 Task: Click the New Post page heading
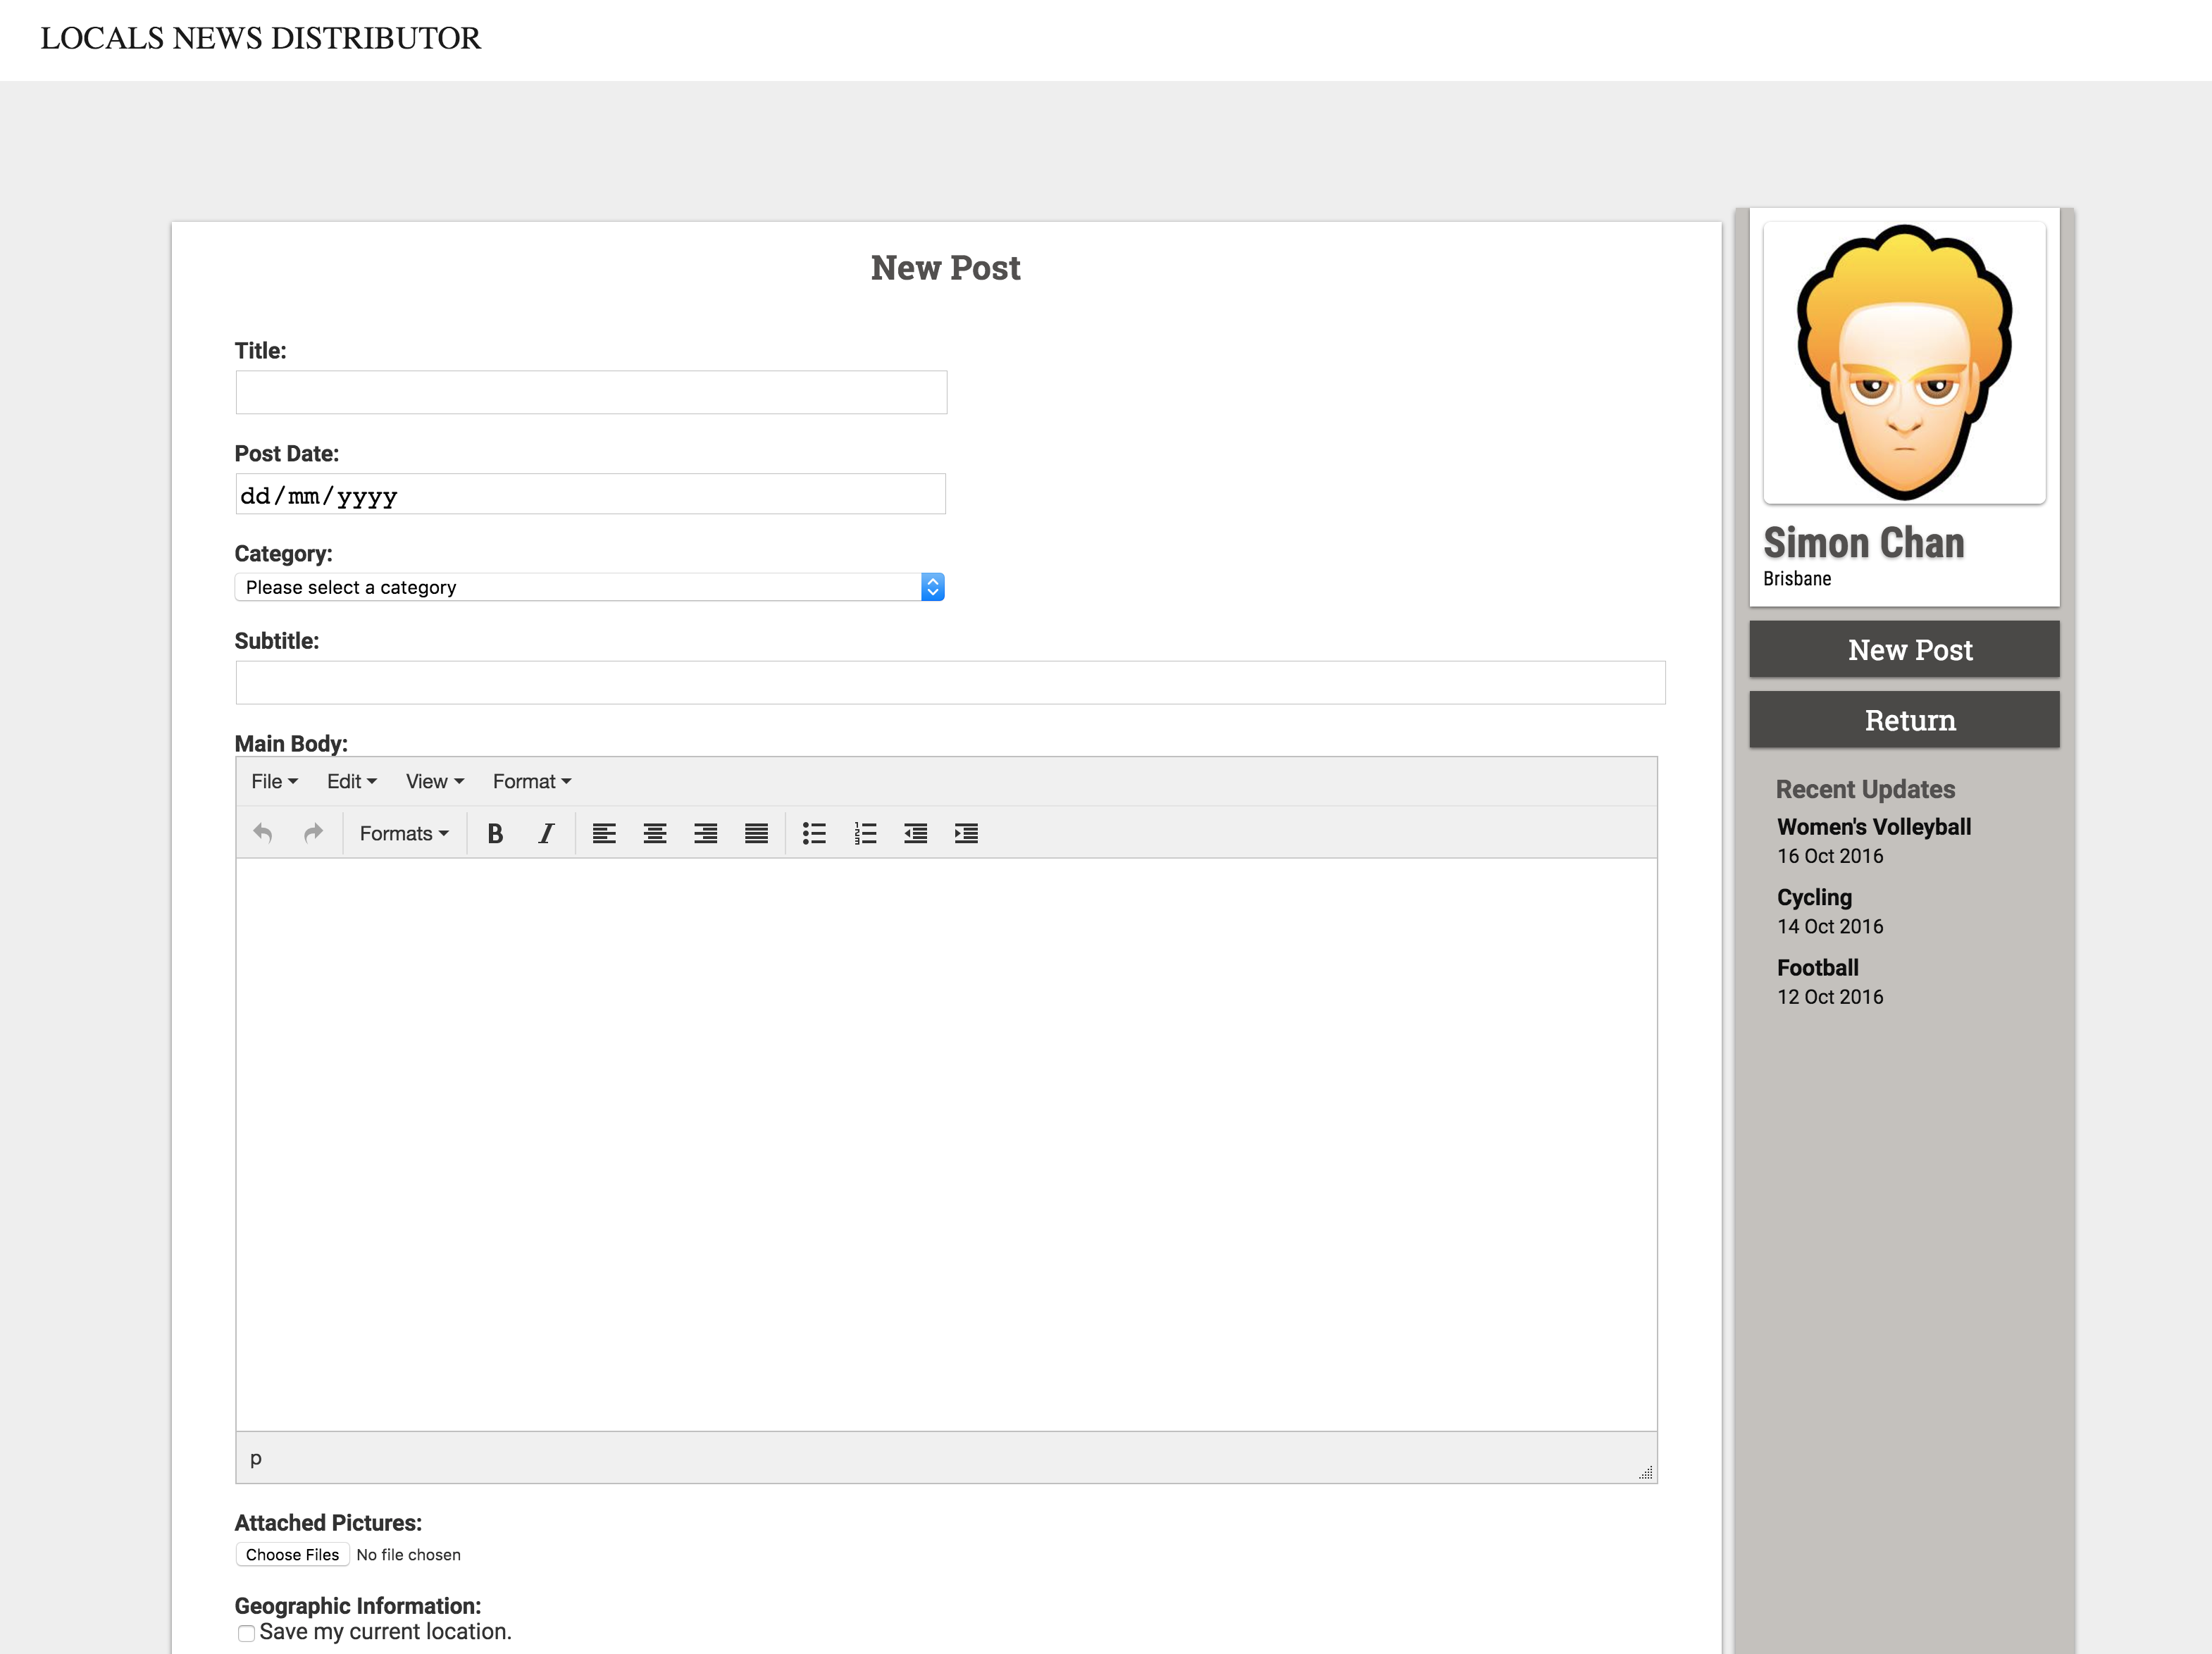945,268
